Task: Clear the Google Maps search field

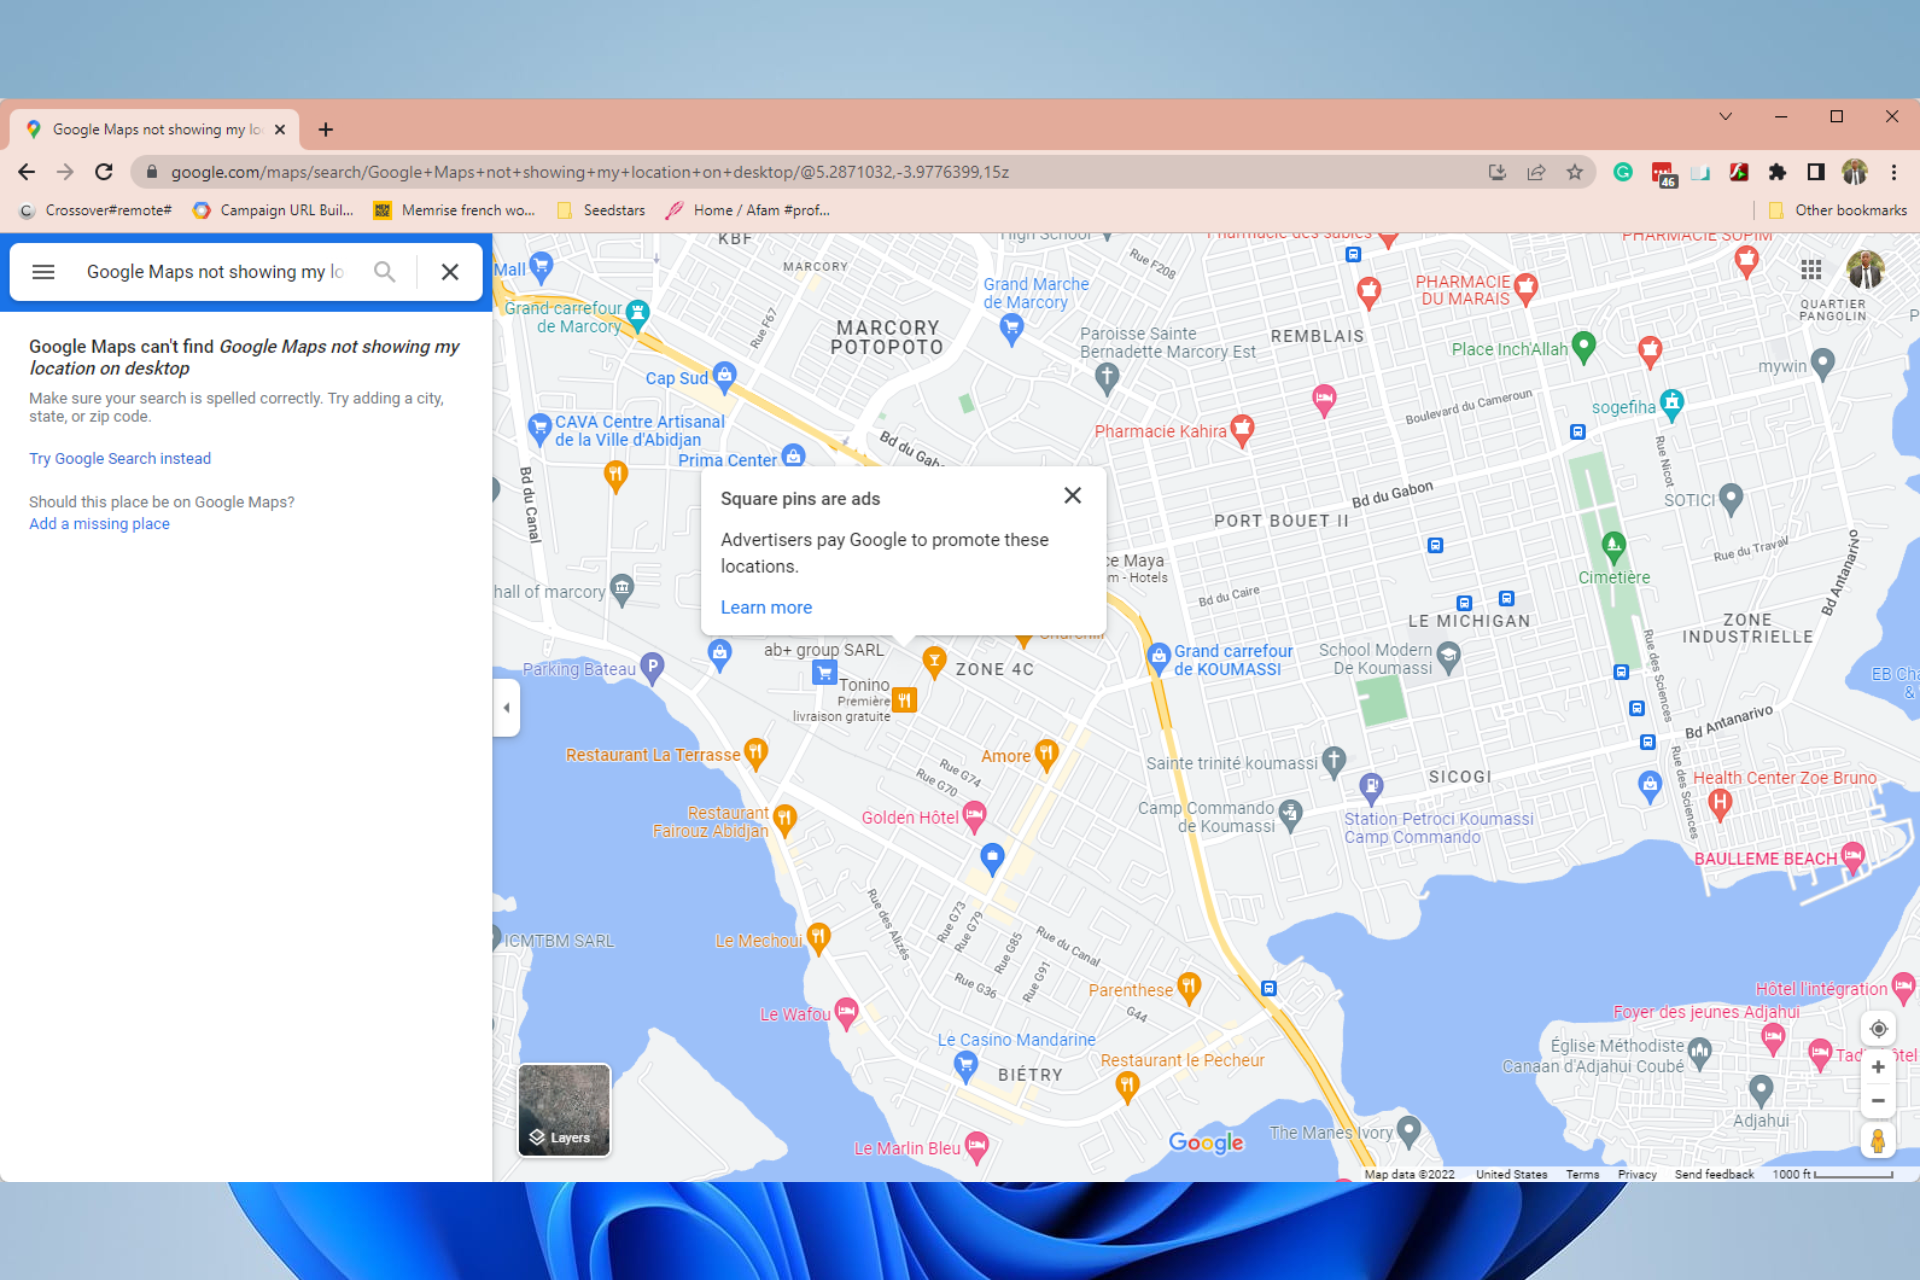Action: coord(449,270)
